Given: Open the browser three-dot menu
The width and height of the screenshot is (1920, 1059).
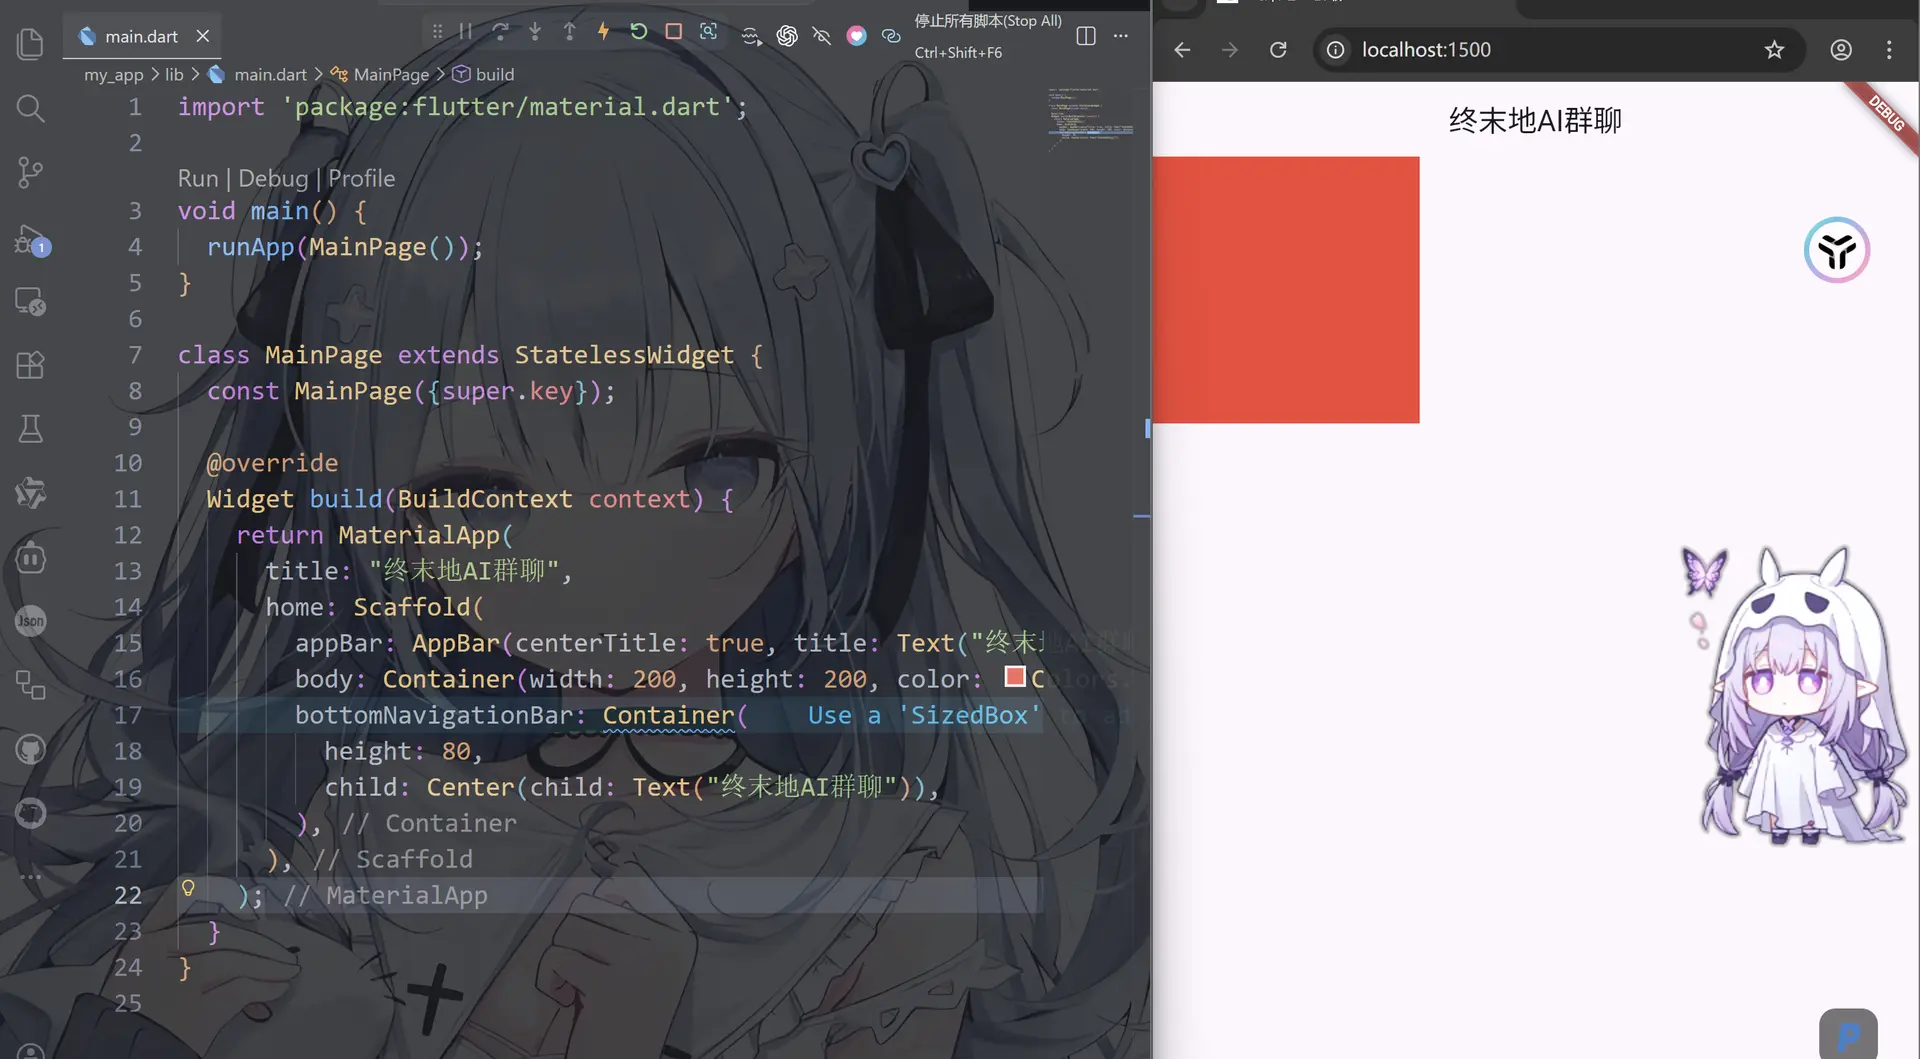Looking at the screenshot, I should [x=1889, y=50].
